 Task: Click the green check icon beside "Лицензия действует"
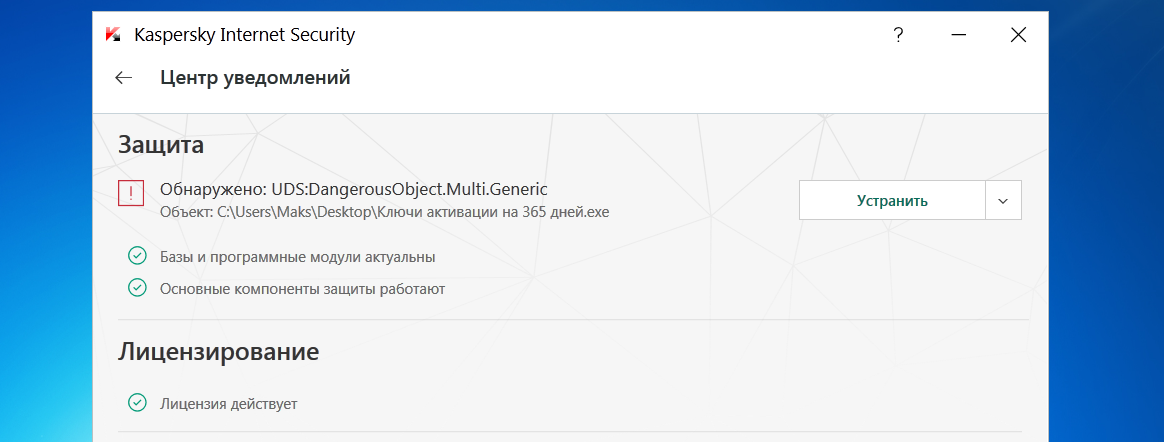pyautogui.click(x=137, y=403)
